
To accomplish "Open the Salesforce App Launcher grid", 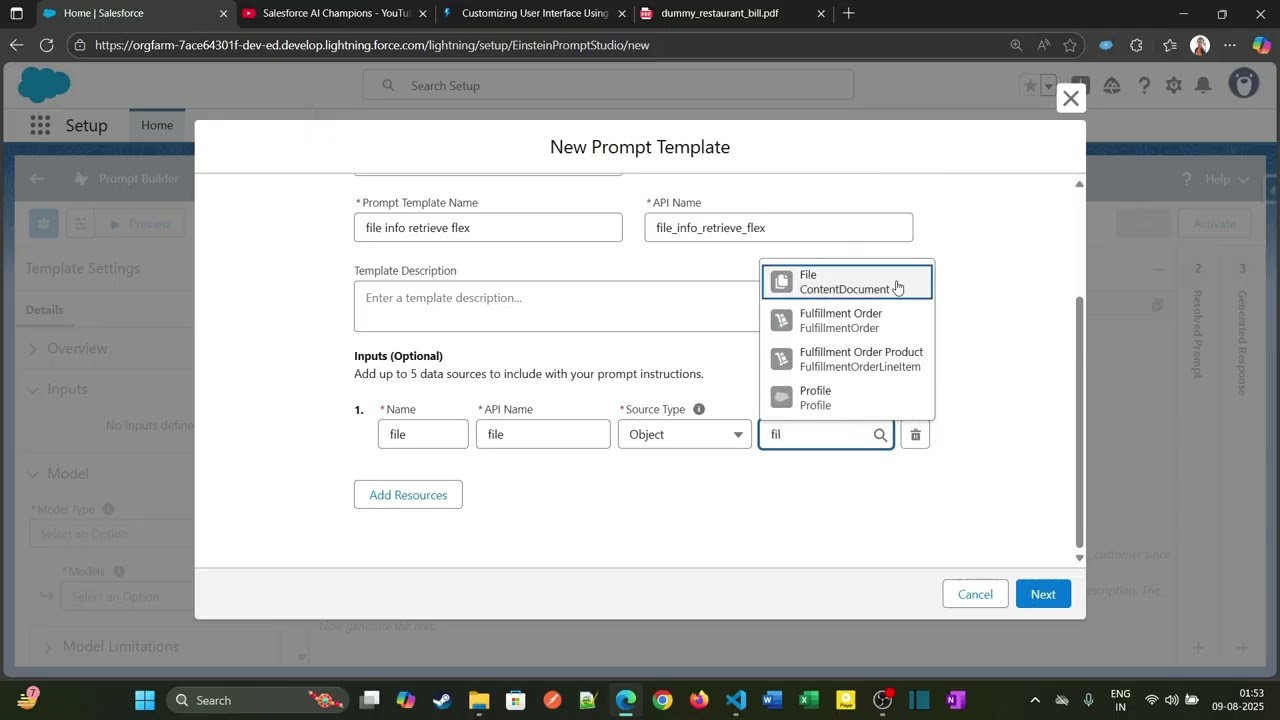I will point(40,125).
